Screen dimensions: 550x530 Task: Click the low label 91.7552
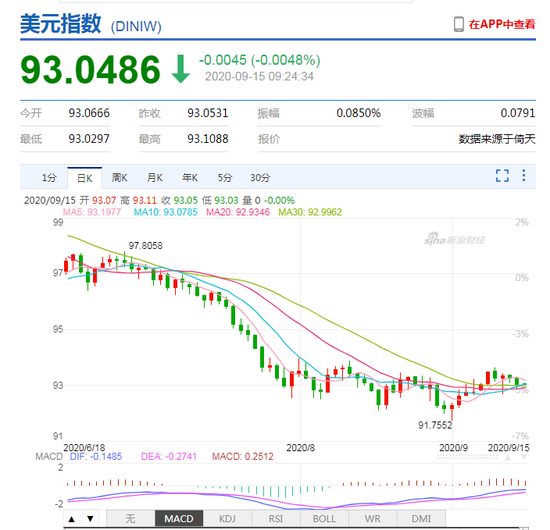(435, 425)
